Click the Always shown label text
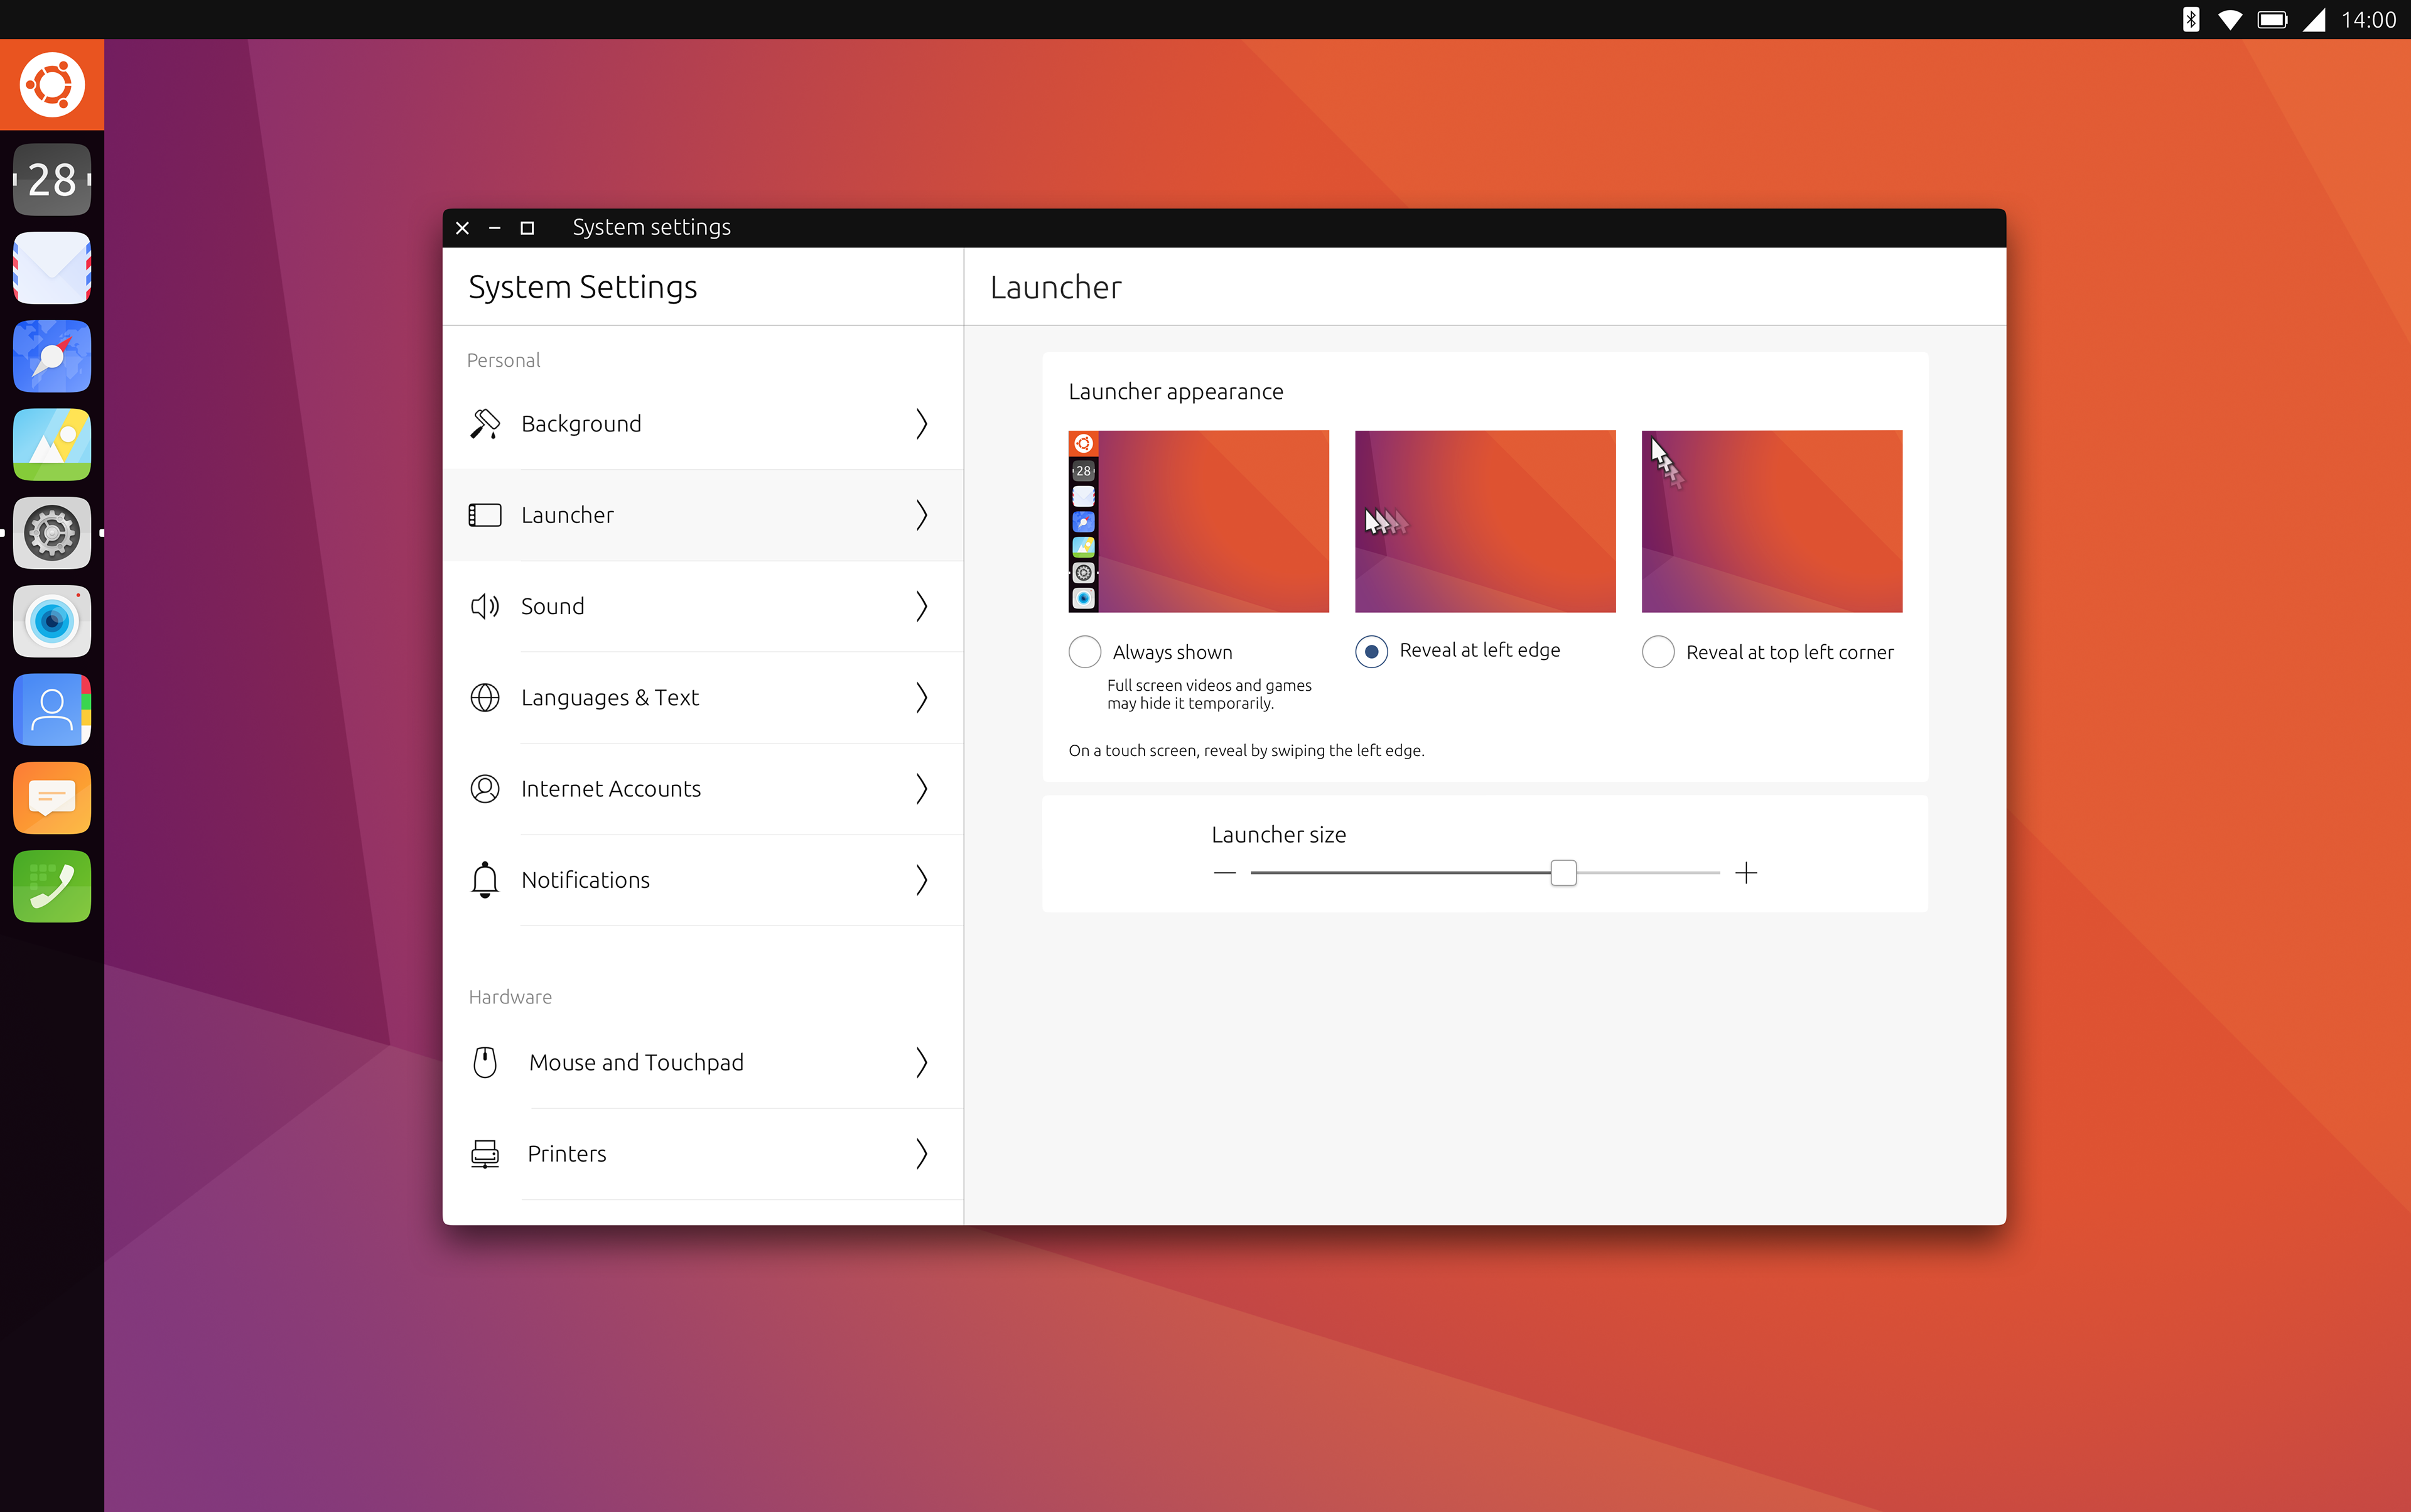 click(1172, 652)
